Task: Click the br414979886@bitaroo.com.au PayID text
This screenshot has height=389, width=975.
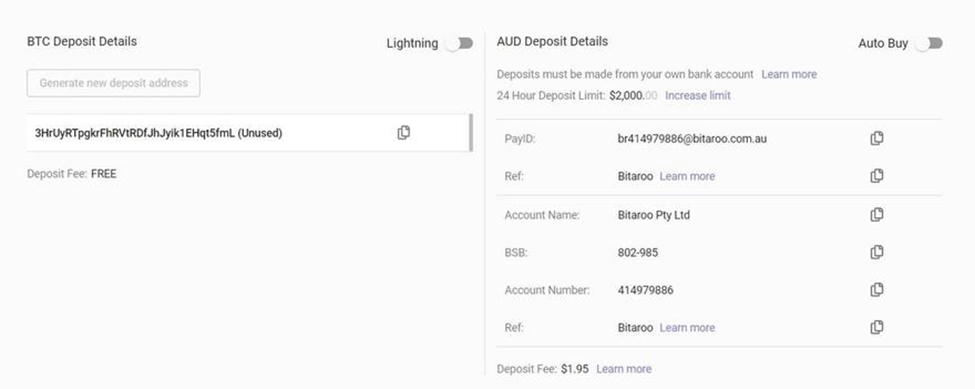Action: (692, 139)
